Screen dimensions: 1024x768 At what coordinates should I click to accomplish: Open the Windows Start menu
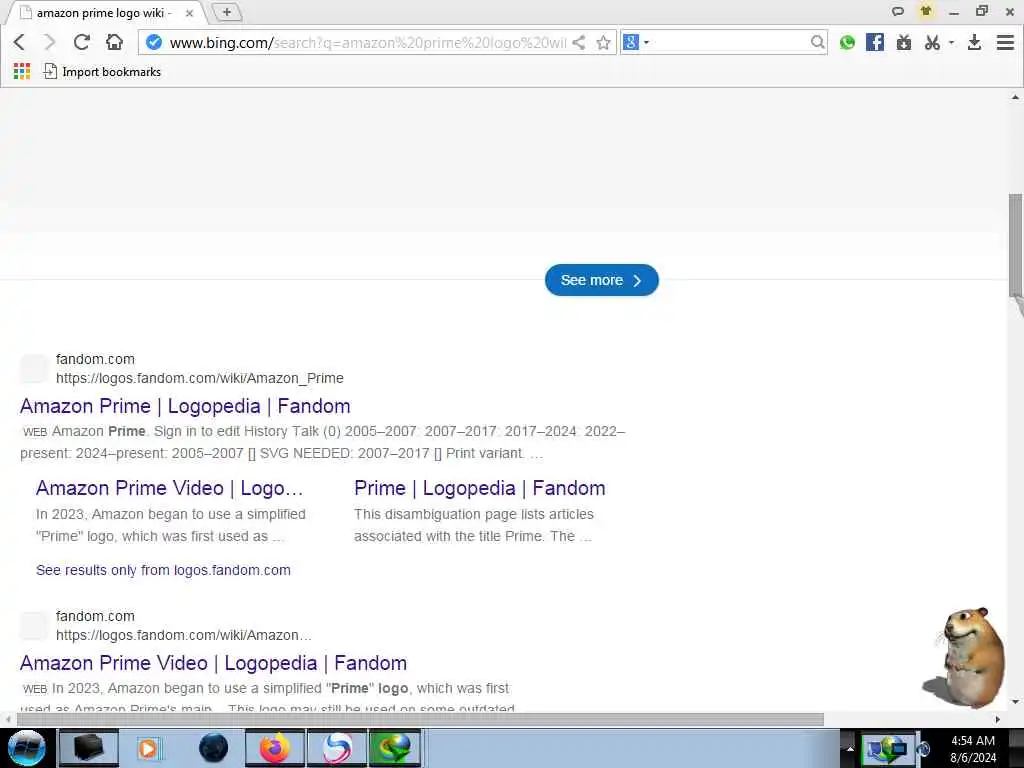(x=26, y=748)
